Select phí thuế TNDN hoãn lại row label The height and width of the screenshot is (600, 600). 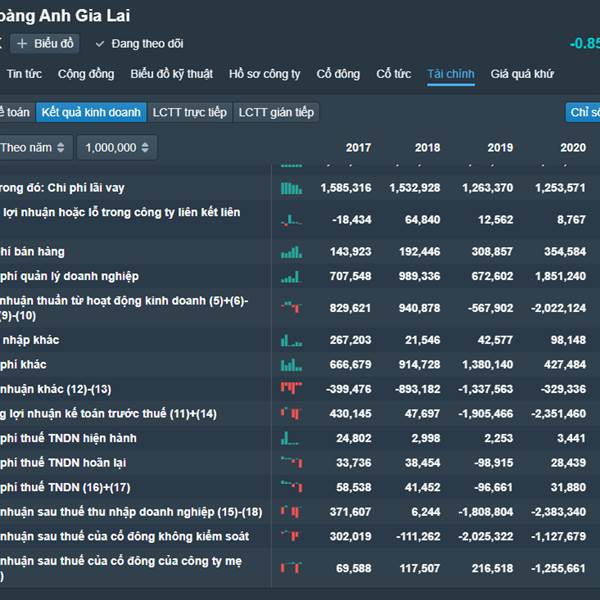coord(63,463)
